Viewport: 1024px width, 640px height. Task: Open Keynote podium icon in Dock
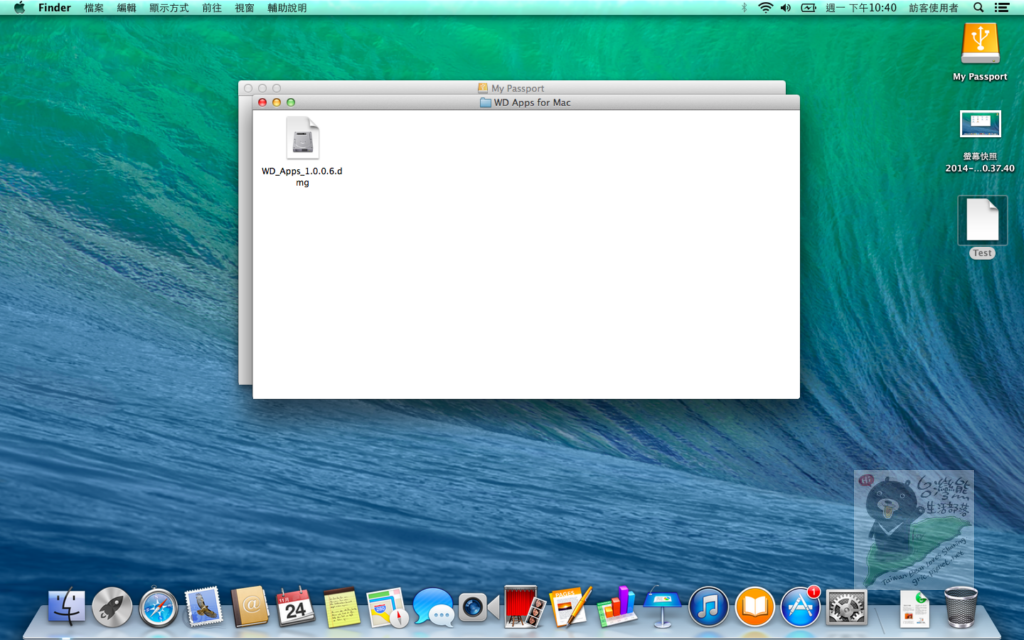[662, 607]
